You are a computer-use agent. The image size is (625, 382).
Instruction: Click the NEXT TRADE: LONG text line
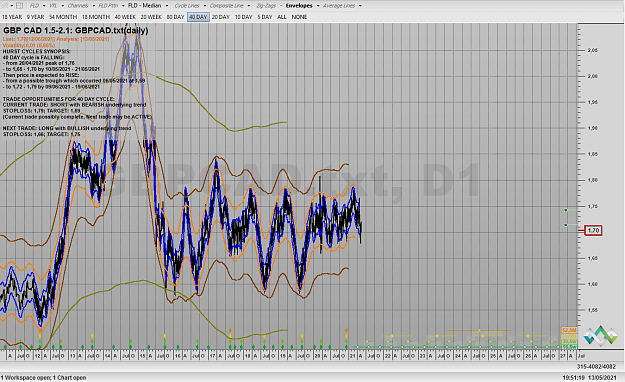coord(67,128)
